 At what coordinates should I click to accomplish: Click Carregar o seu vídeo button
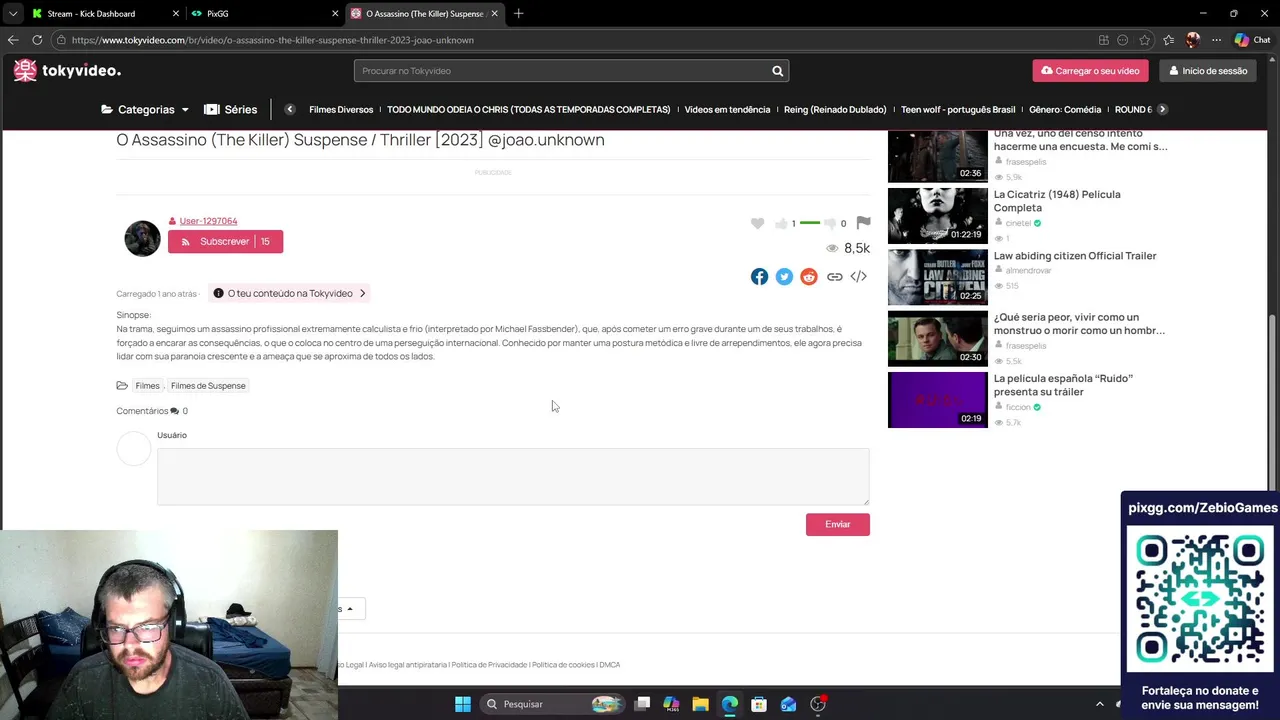[1090, 71]
